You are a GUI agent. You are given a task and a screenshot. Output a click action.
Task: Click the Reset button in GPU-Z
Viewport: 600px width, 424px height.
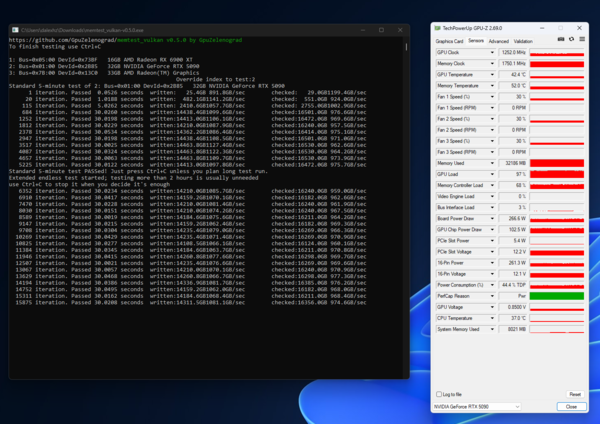click(575, 394)
